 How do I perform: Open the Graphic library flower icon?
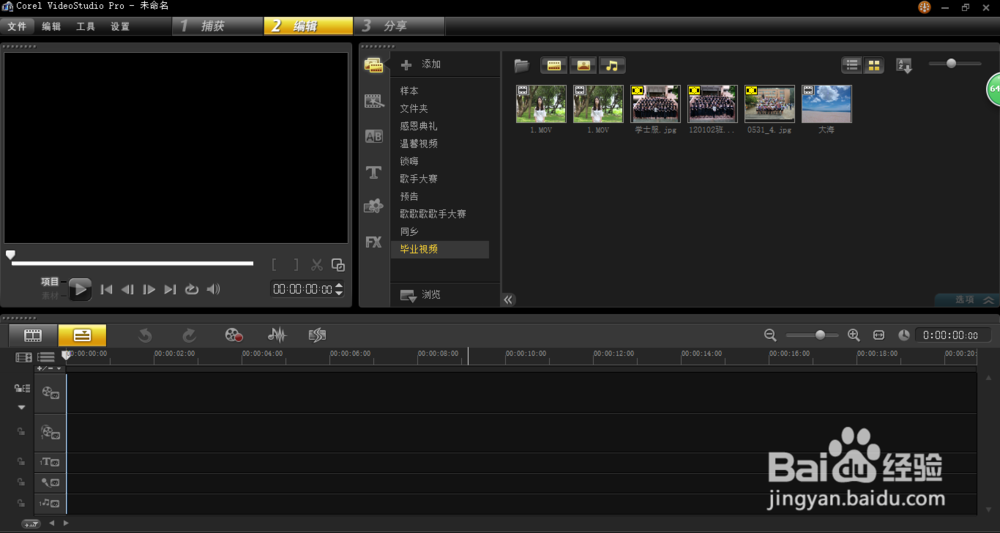point(373,206)
